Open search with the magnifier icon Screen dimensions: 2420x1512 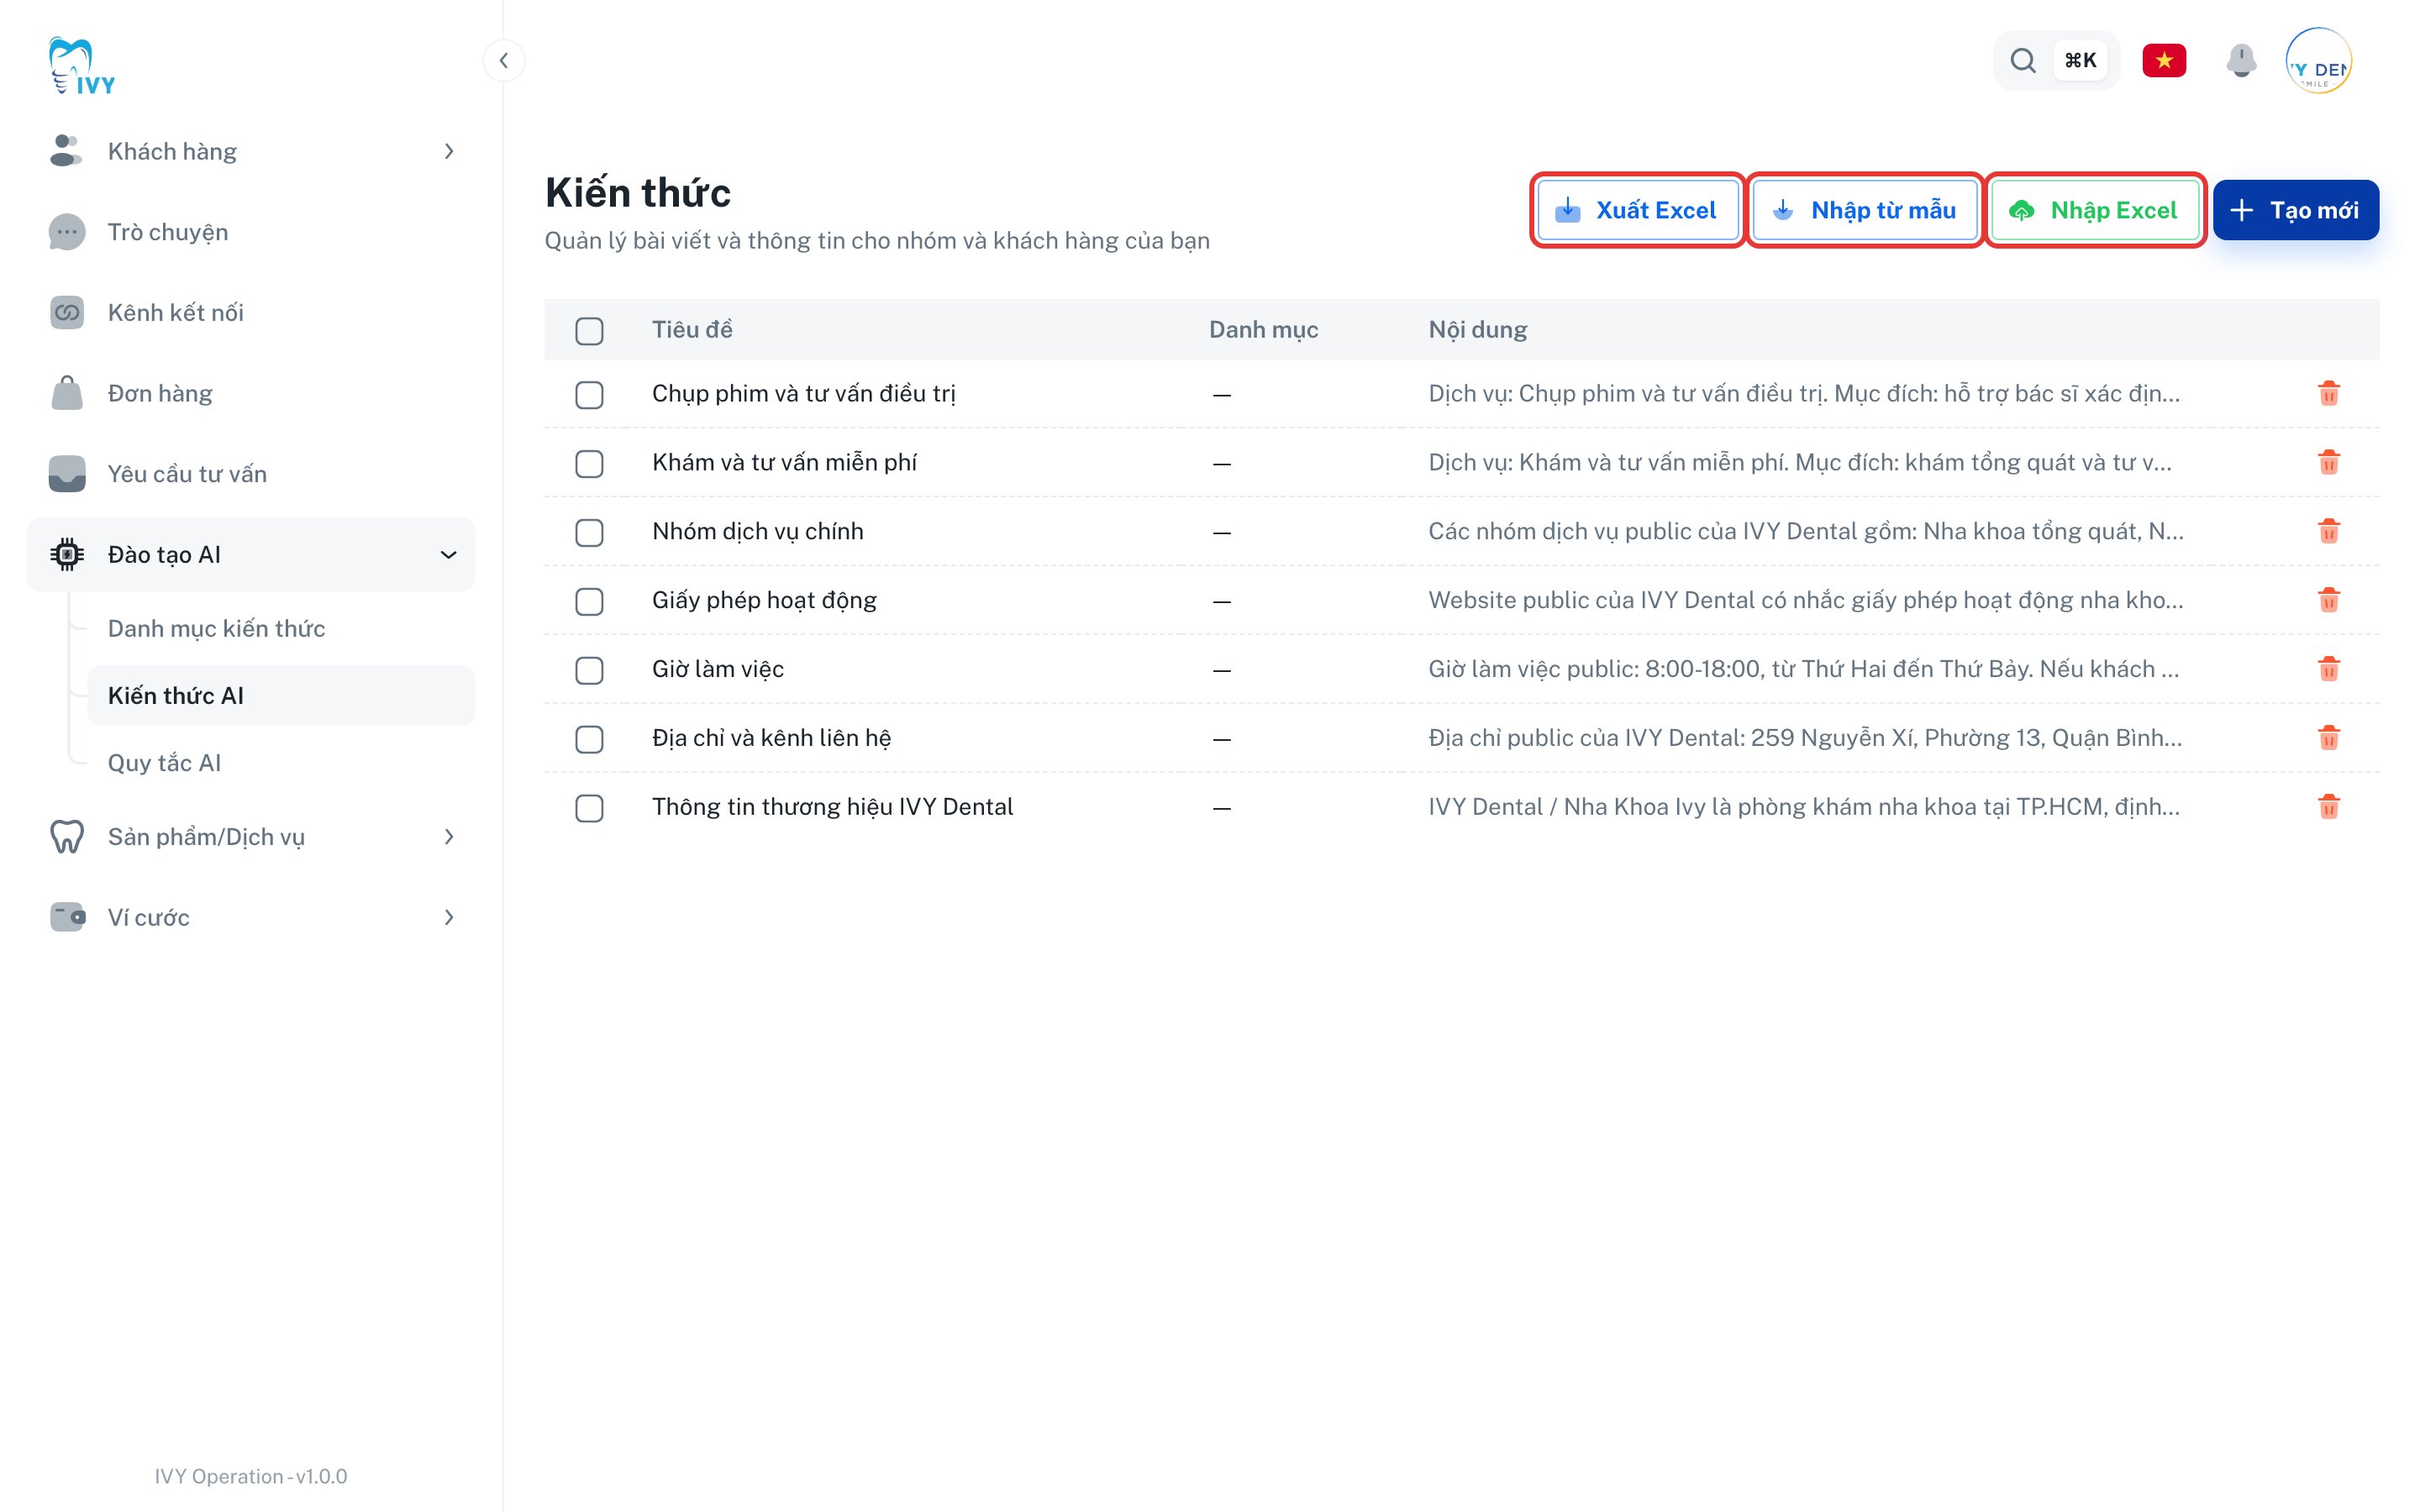click(x=2023, y=61)
